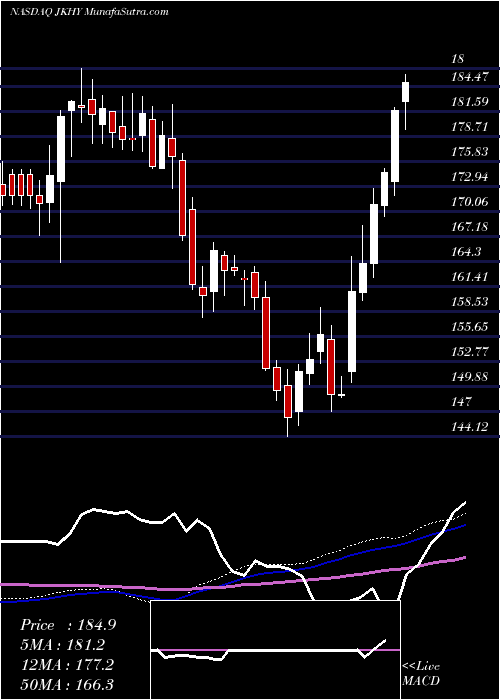Click the MACD inset chart box
Viewport: 500px width, 700px height.
[x=275, y=650]
